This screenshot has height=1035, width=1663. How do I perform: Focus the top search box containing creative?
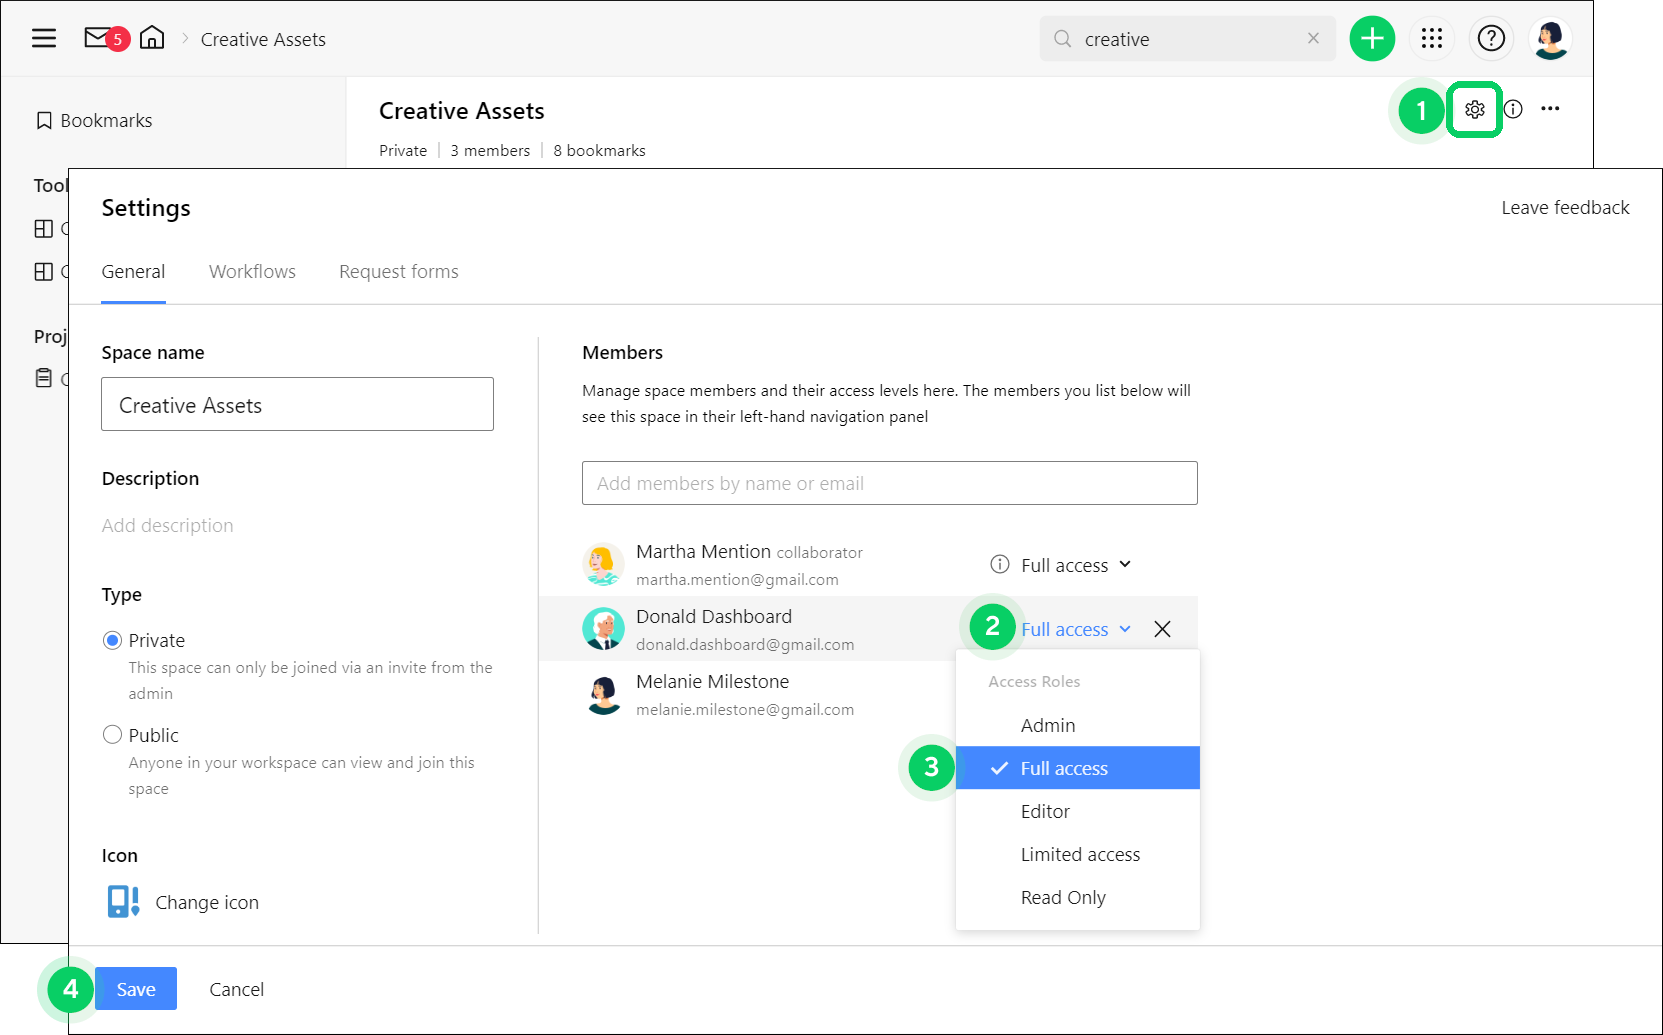[x=1188, y=39]
